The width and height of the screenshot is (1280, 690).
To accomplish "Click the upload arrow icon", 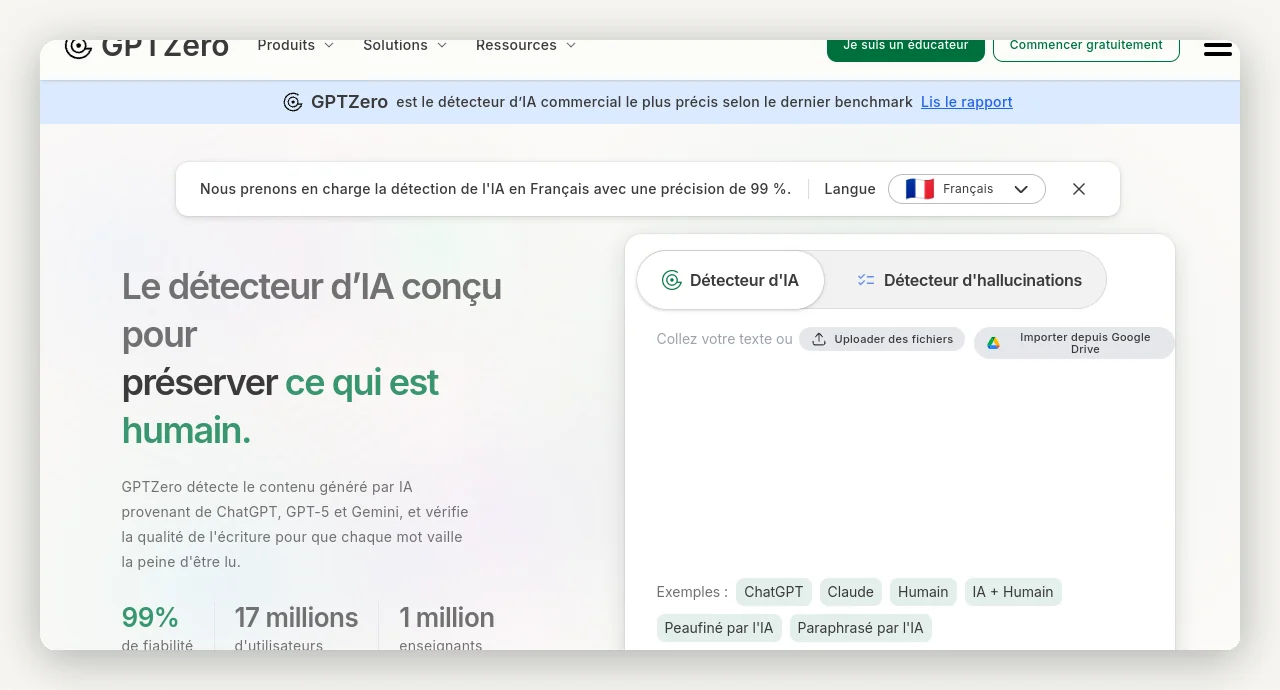I will (819, 339).
